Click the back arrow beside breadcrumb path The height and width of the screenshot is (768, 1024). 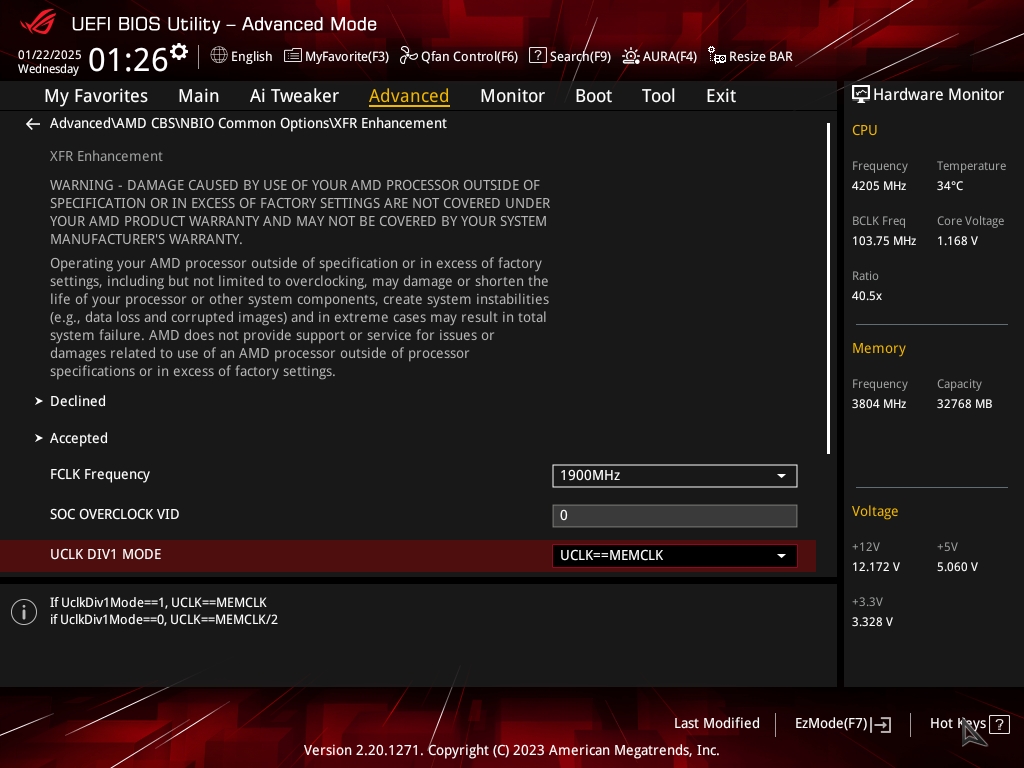[33, 124]
